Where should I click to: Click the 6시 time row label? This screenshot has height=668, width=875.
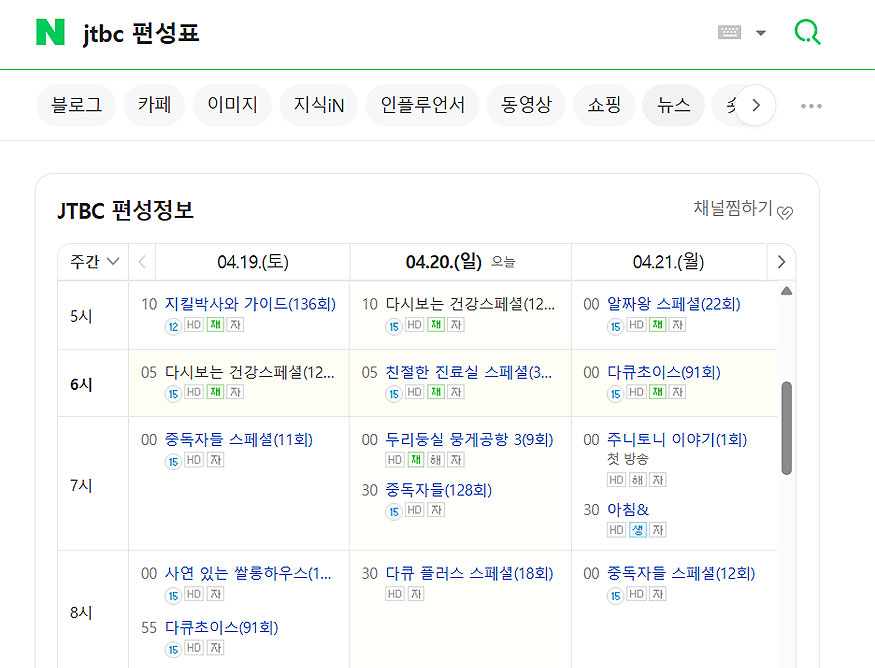coord(81,385)
